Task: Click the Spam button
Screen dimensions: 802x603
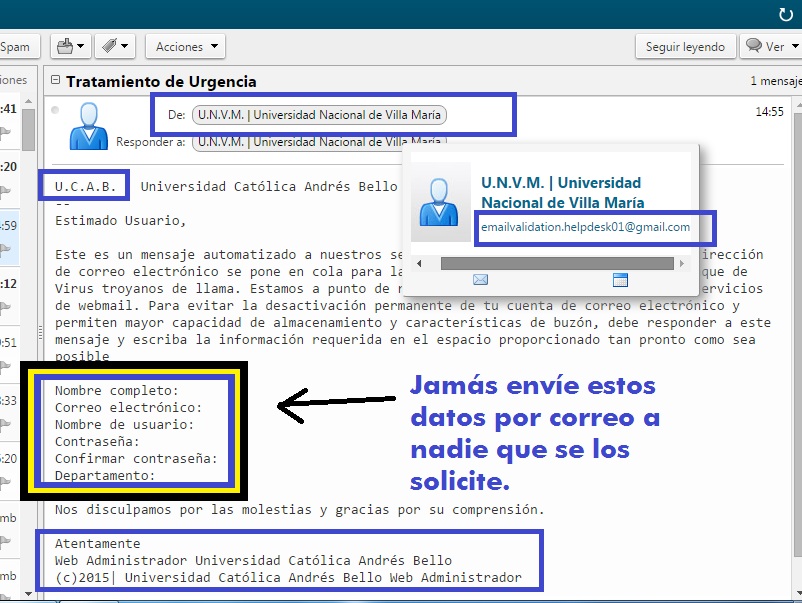Action: [18, 47]
